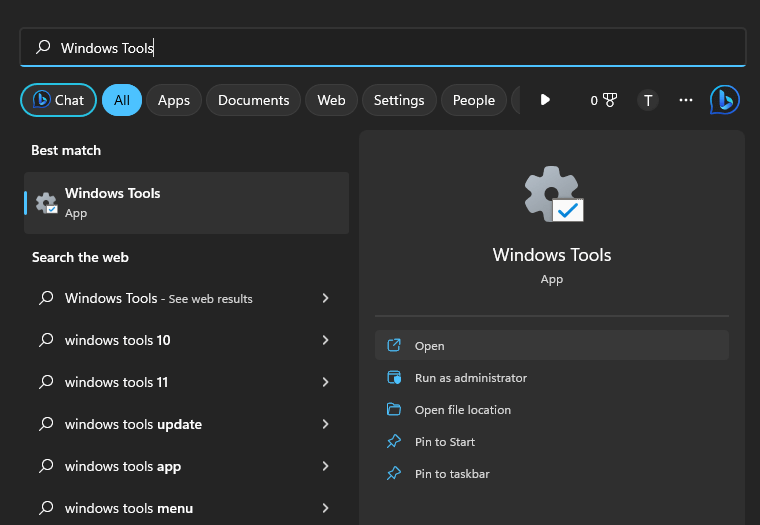760x525 pixels.
Task: Open Bing Chat icon at top right
Action: click(x=724, y=100)
